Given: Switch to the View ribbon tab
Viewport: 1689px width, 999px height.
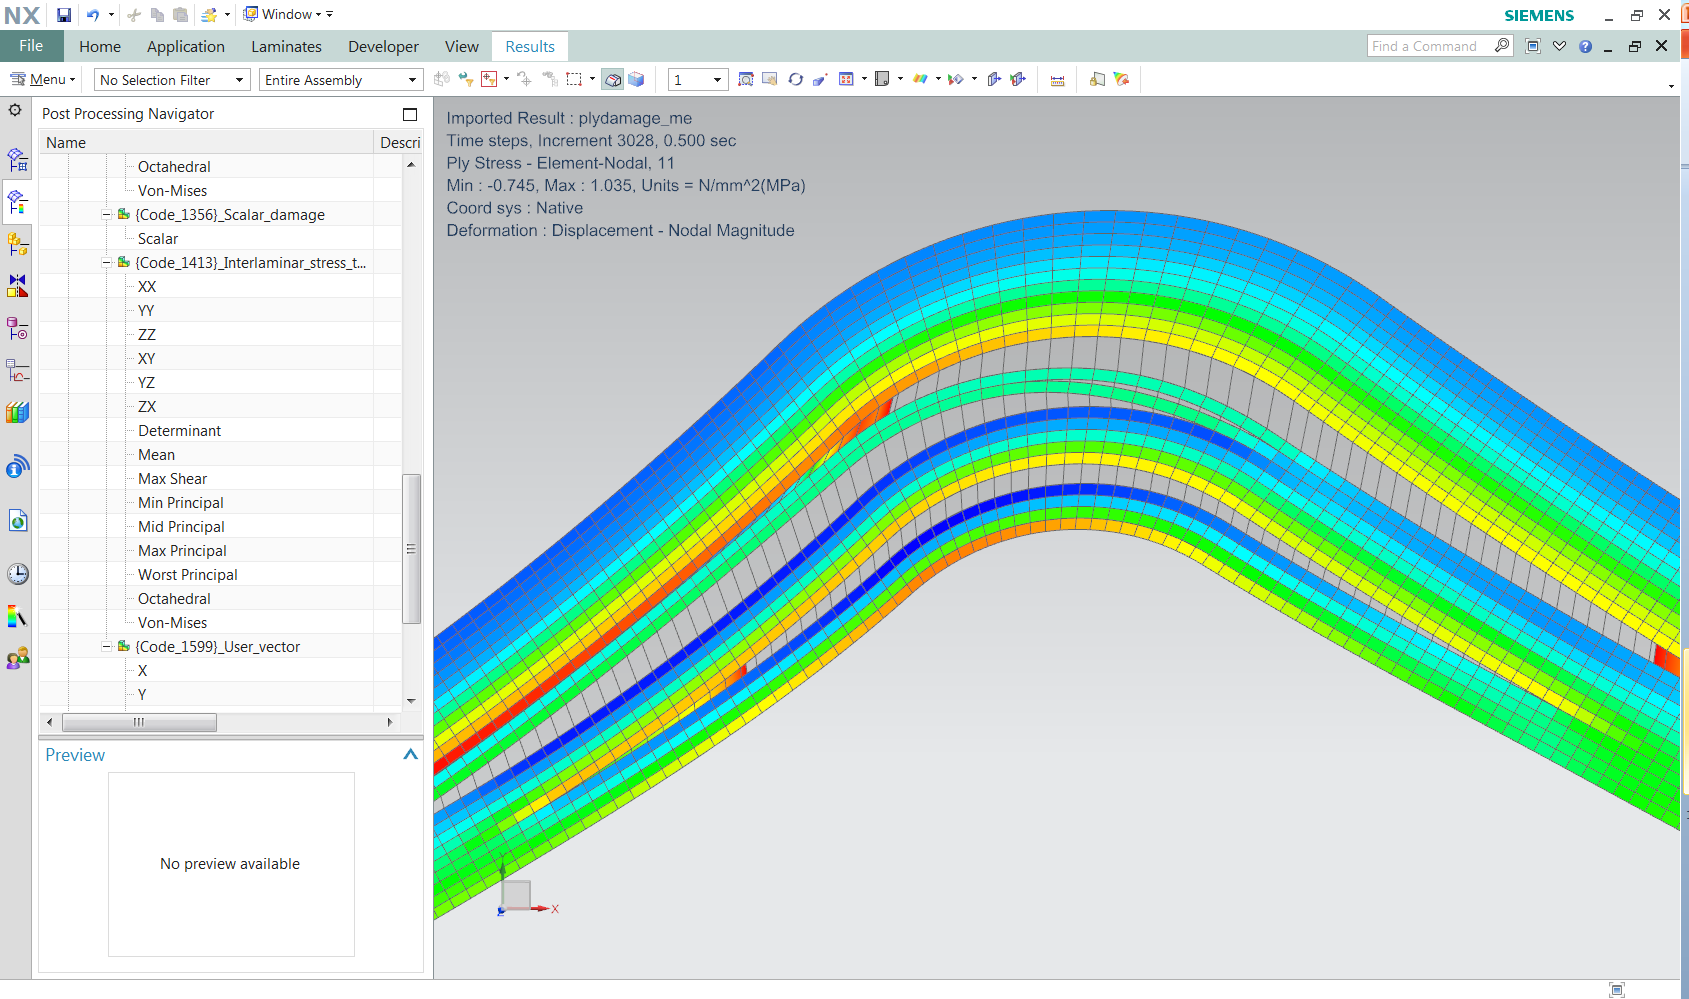Looking at the screenshot, I should click(x=462, y=46).
